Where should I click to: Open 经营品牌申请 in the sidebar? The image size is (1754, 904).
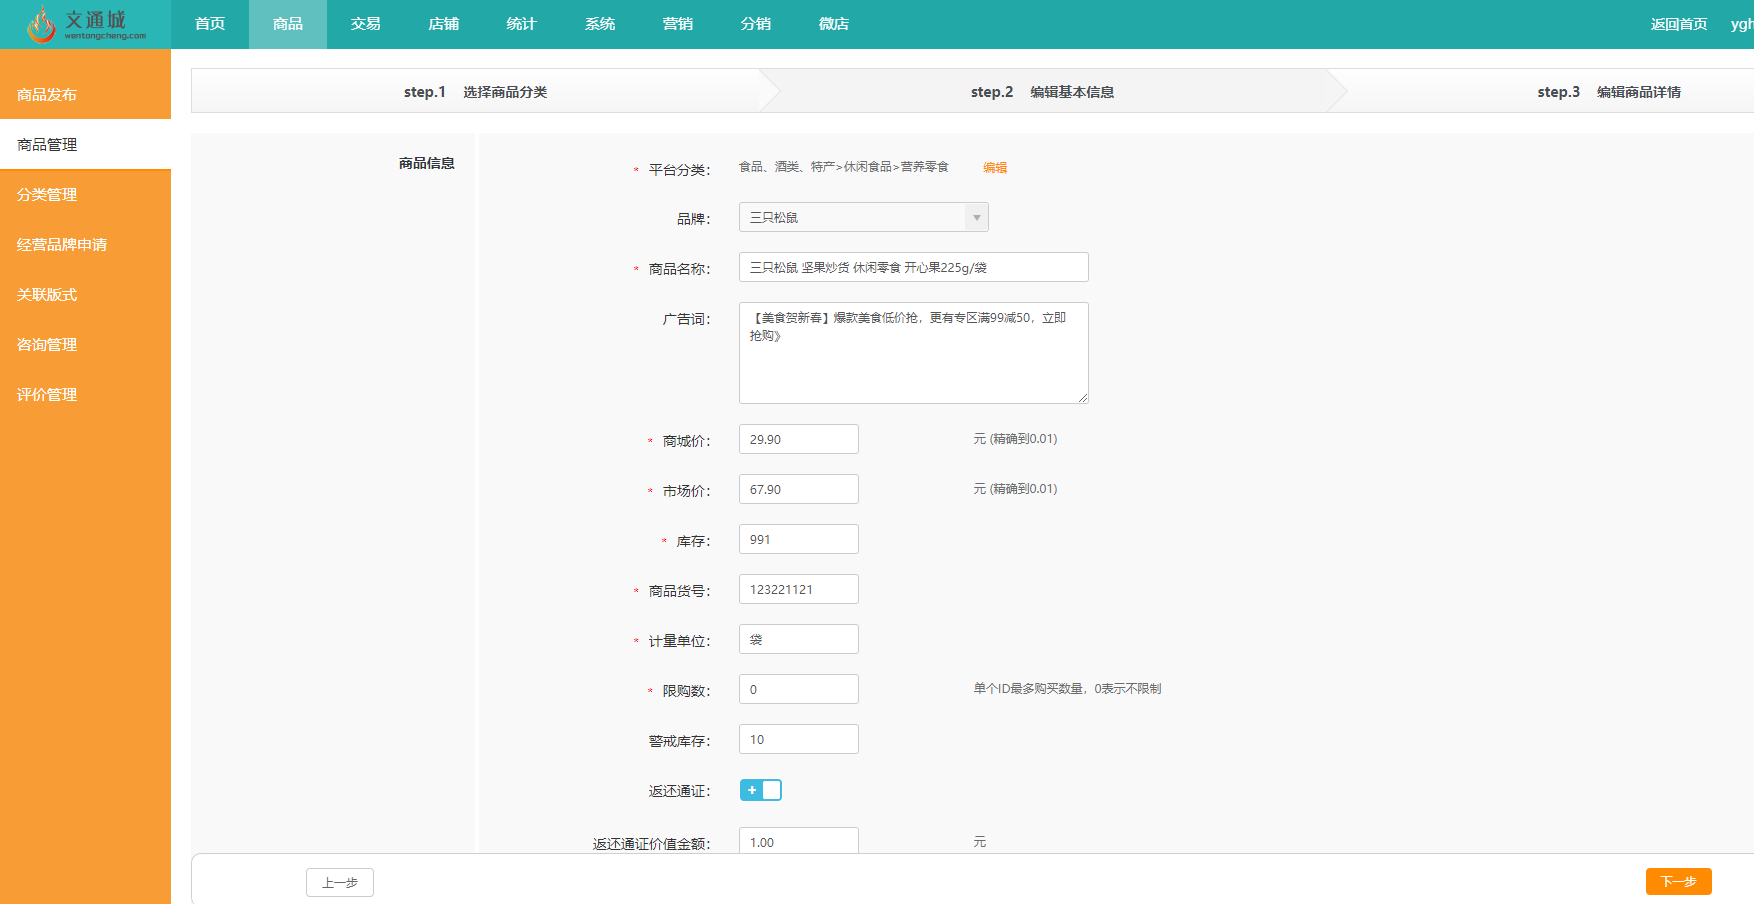[x=85, y=244]
